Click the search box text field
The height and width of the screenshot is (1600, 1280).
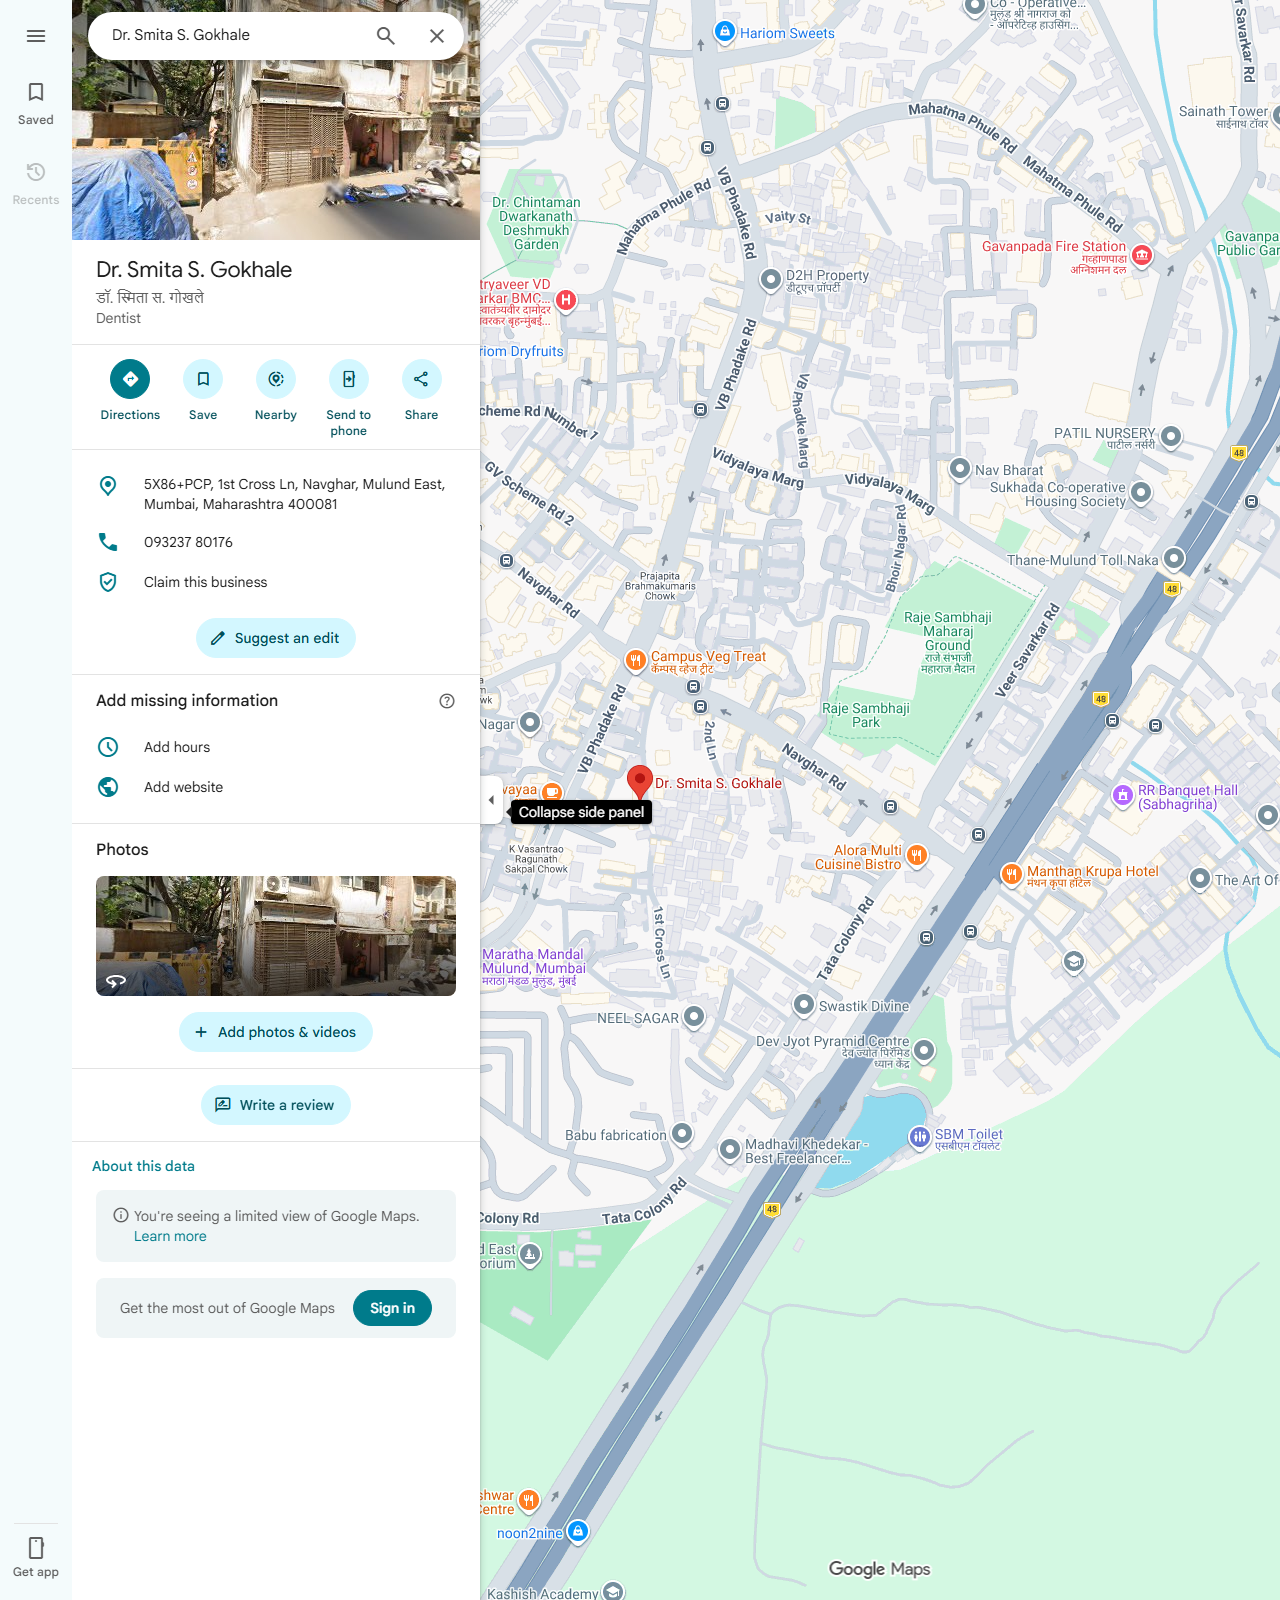coord(230,35)
